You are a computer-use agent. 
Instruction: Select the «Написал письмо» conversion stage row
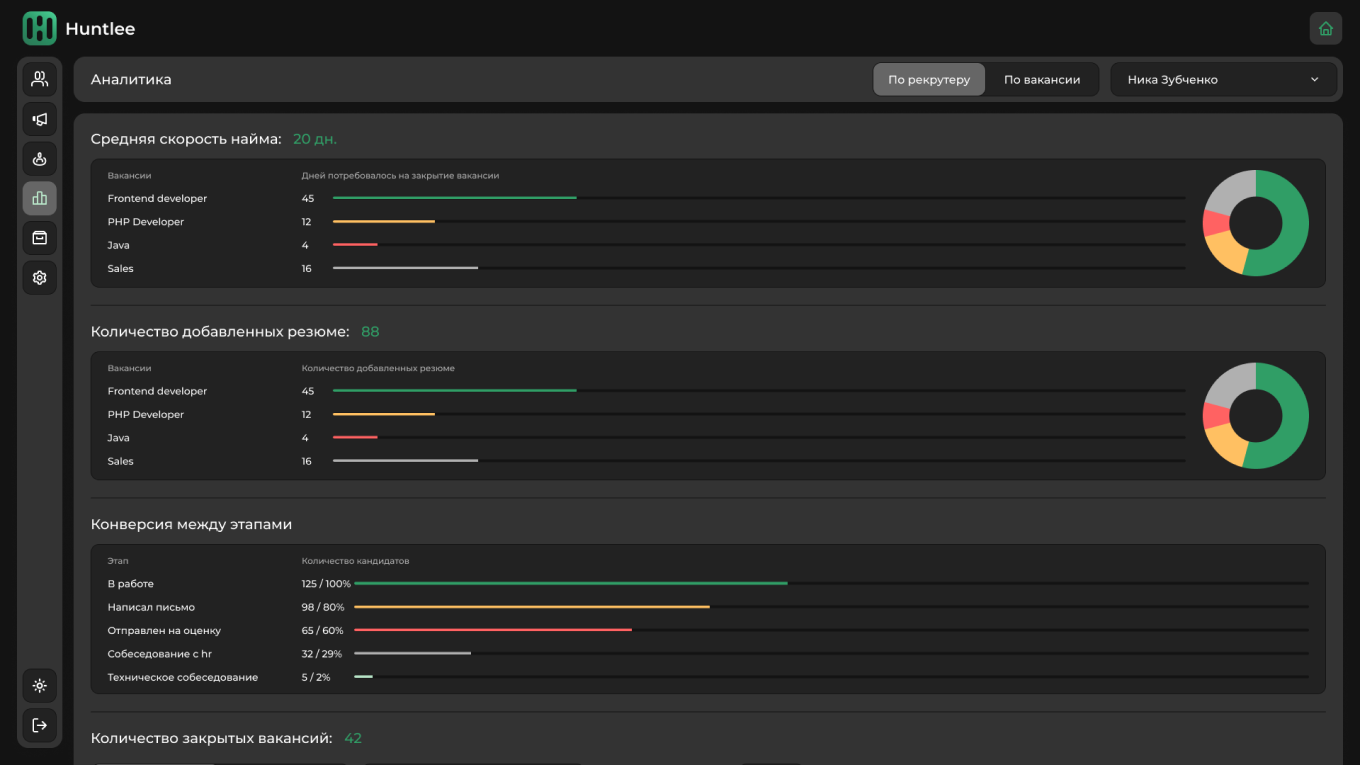click(151, 607)
